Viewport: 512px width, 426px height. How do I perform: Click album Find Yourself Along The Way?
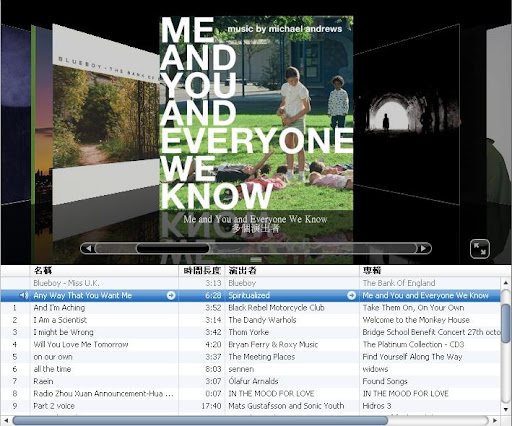click(x=412, y=357)
